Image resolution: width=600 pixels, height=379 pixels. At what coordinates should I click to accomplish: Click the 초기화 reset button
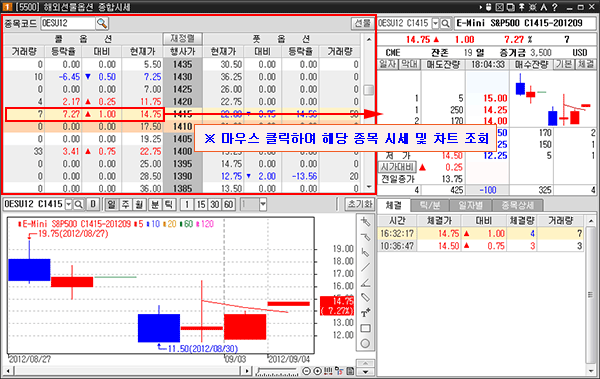pyautogui.click(x=359, y=204)
